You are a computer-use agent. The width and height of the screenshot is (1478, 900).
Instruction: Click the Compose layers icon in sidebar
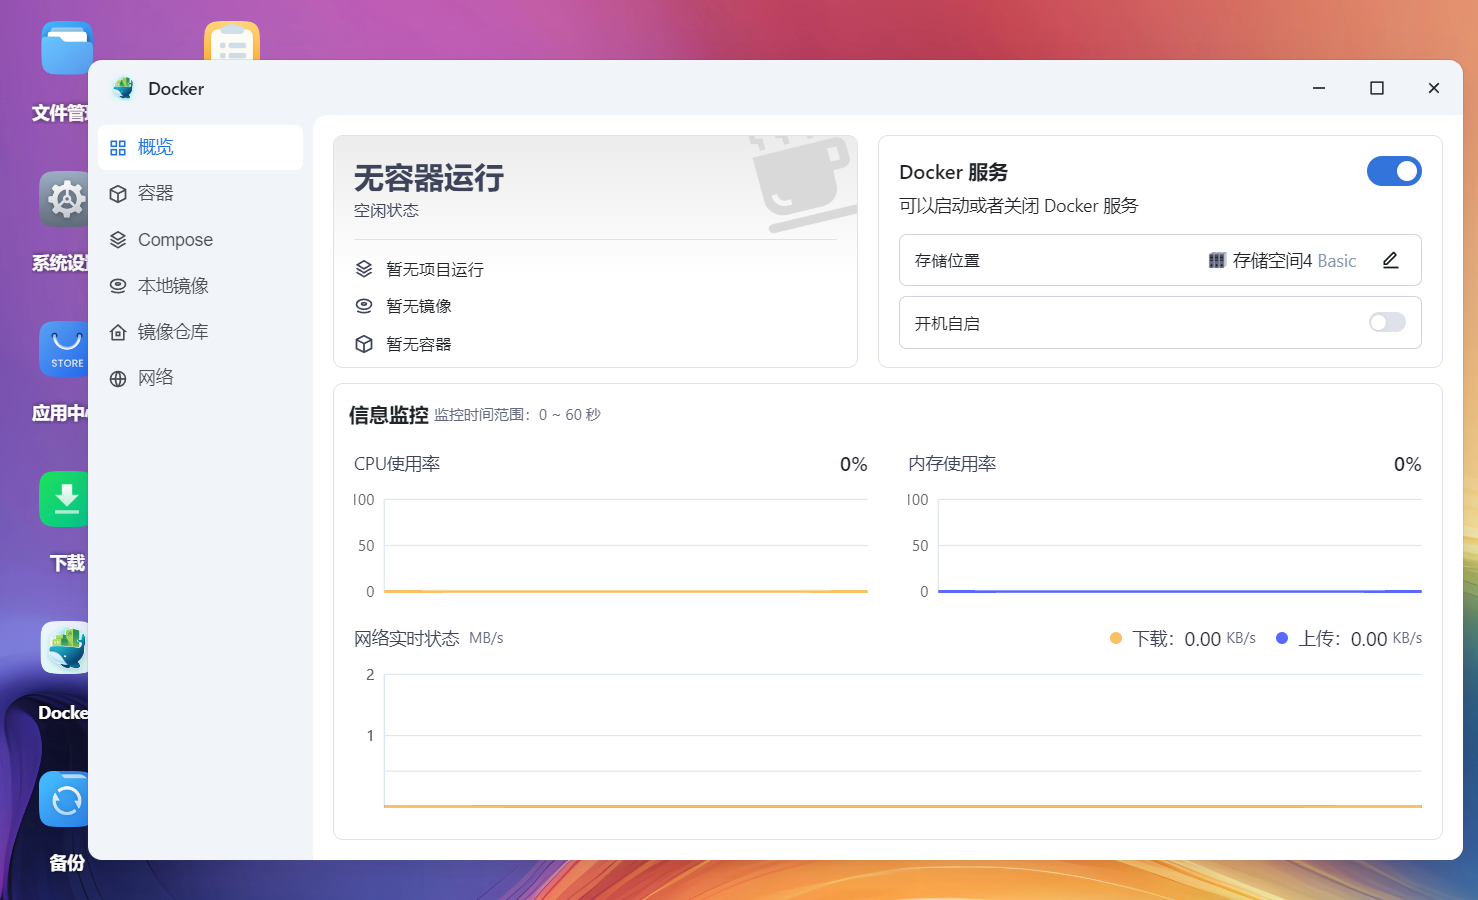(x=118, y=240)
